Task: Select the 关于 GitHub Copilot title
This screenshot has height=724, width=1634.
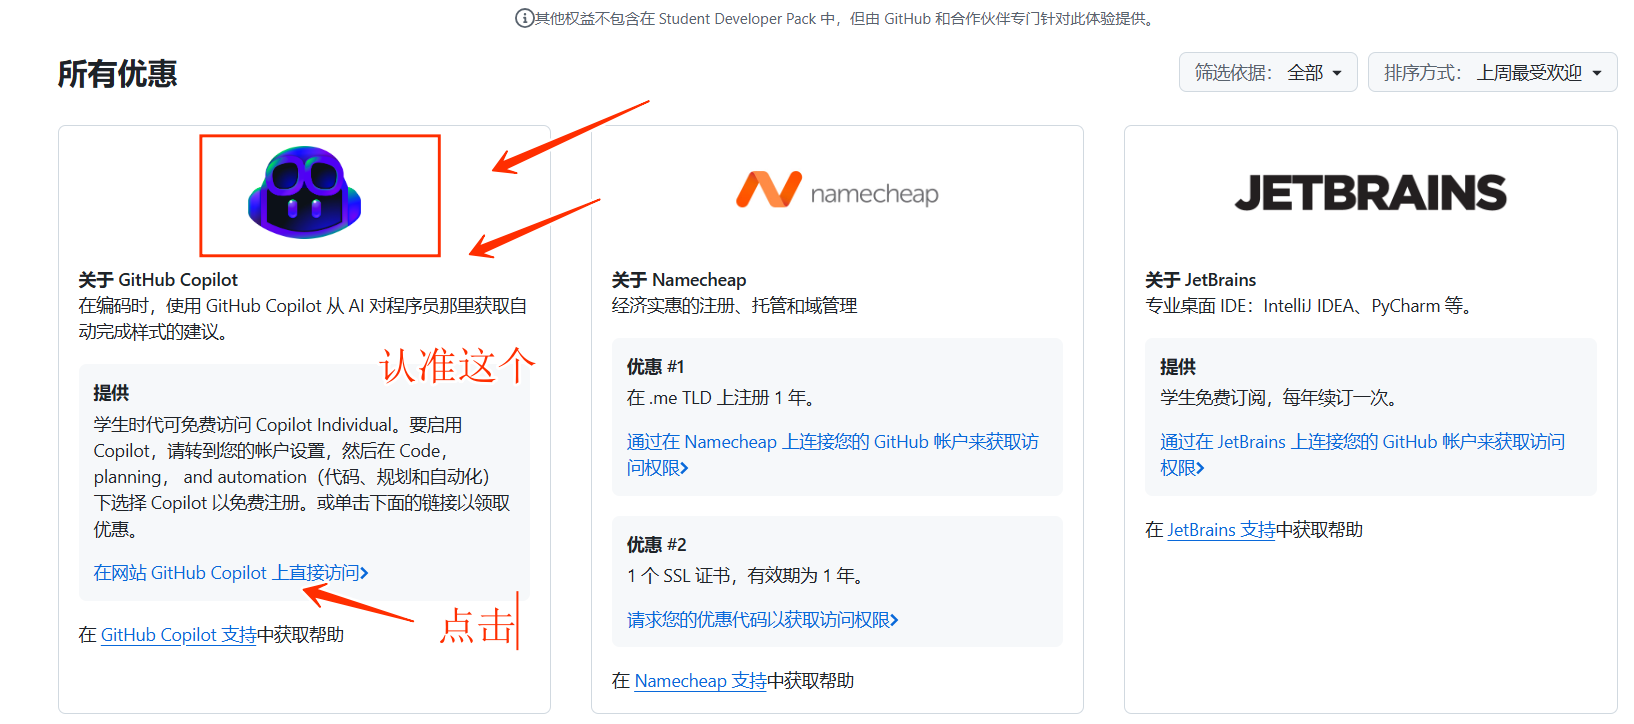Action: 158,280
